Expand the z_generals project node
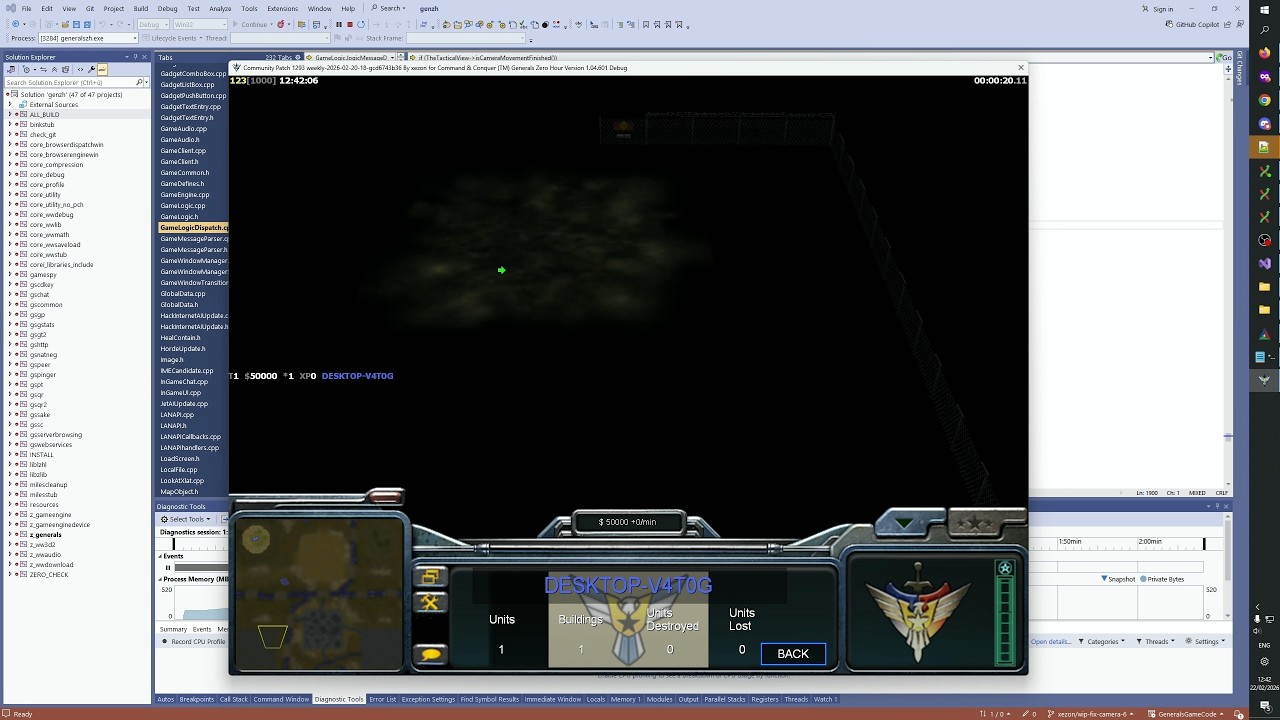The image size is (1280, 720). [x=10, y=535]
